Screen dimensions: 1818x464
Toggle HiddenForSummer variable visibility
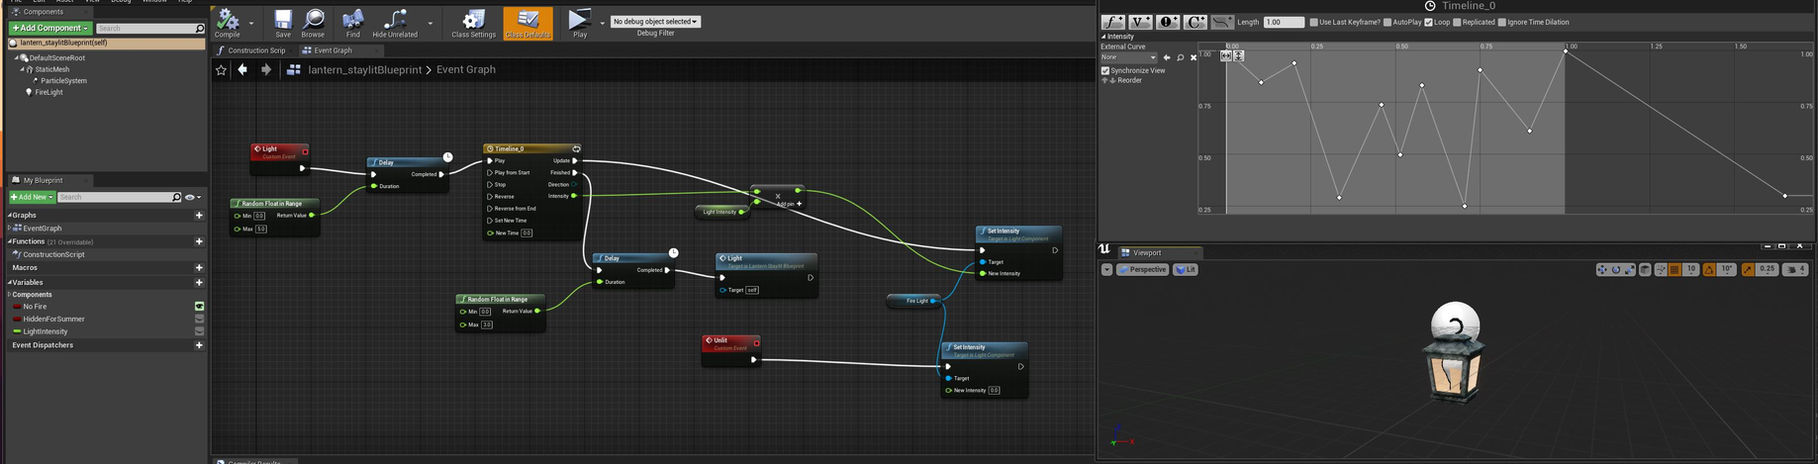(x=199, y=319)
